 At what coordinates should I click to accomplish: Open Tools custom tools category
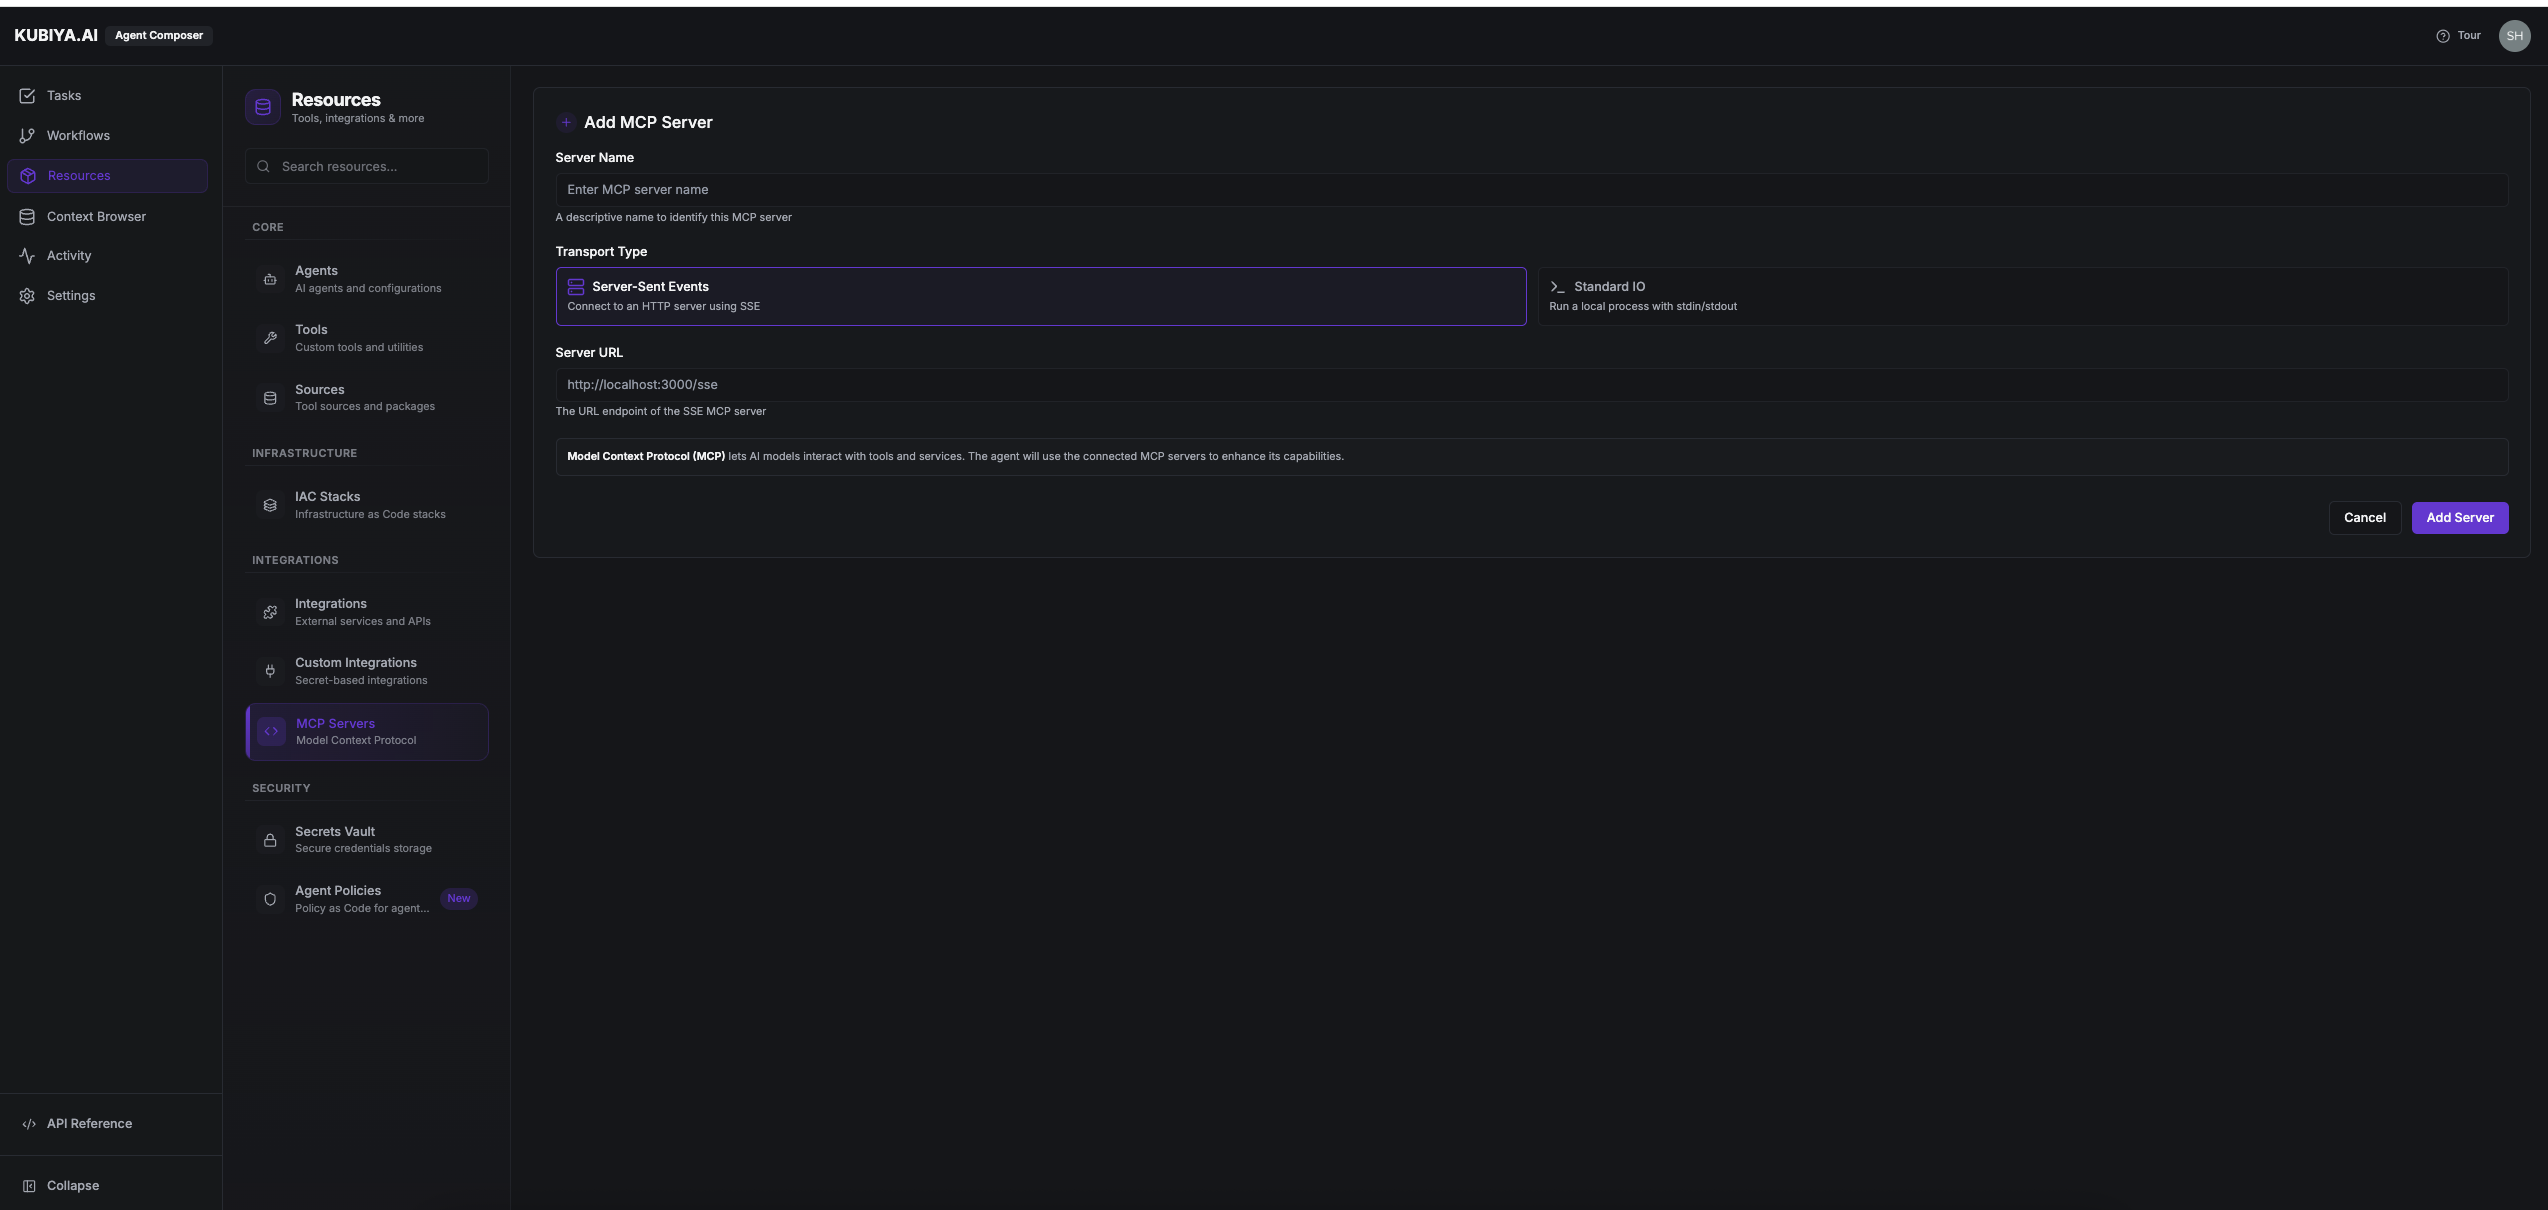367,339
